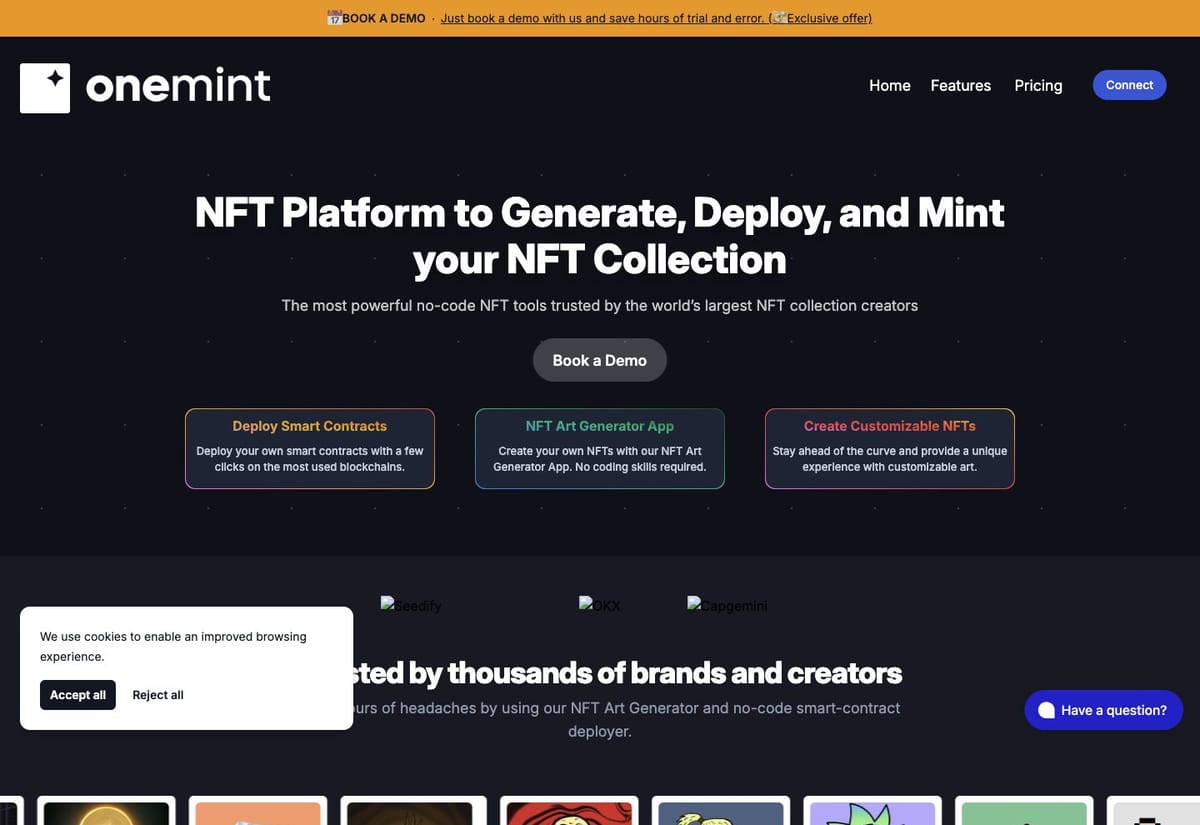This screenshot has width=1200, height=825.
Task: Open the plain green NFT thumbnail
Action: [x=1025, y=810]
